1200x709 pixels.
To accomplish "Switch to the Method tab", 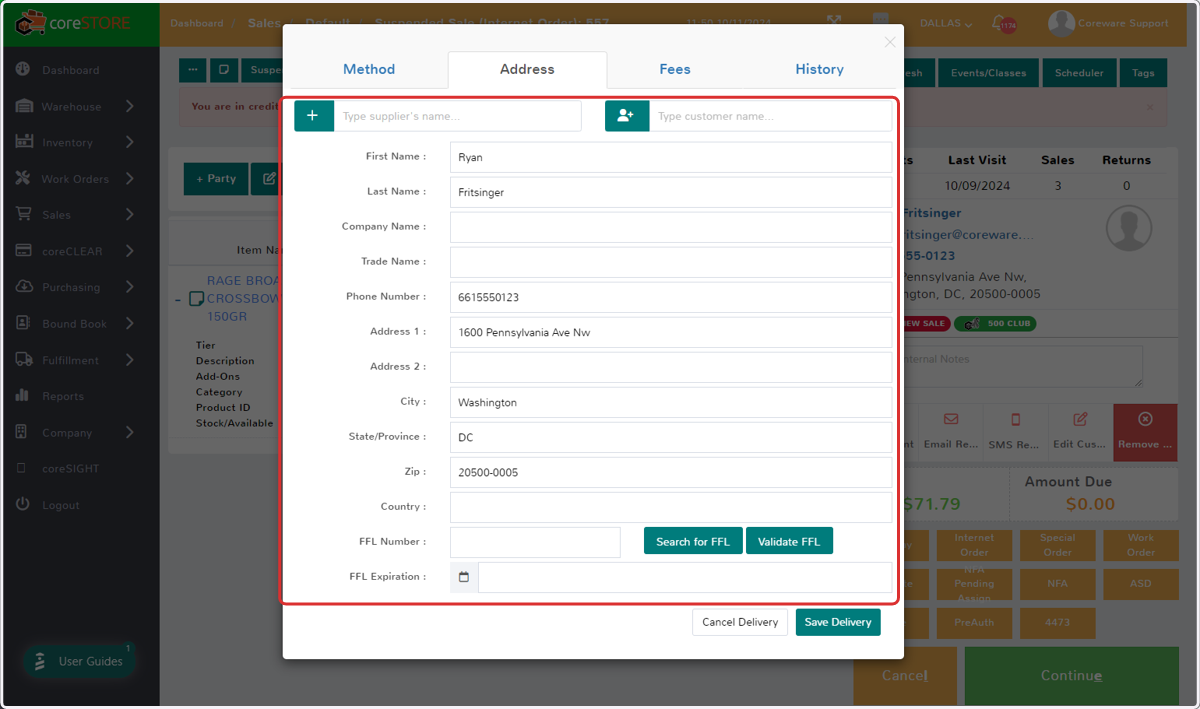I will (369, 69).
